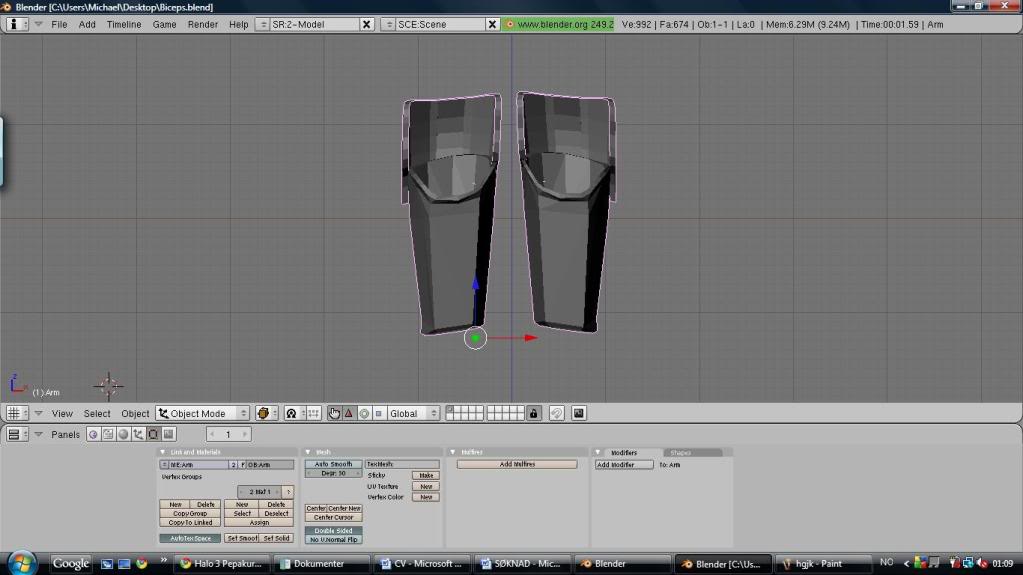Render this window with OpenGL image icon
The width and height of the screenshot is (1023, 575).
tap(579, 413)
